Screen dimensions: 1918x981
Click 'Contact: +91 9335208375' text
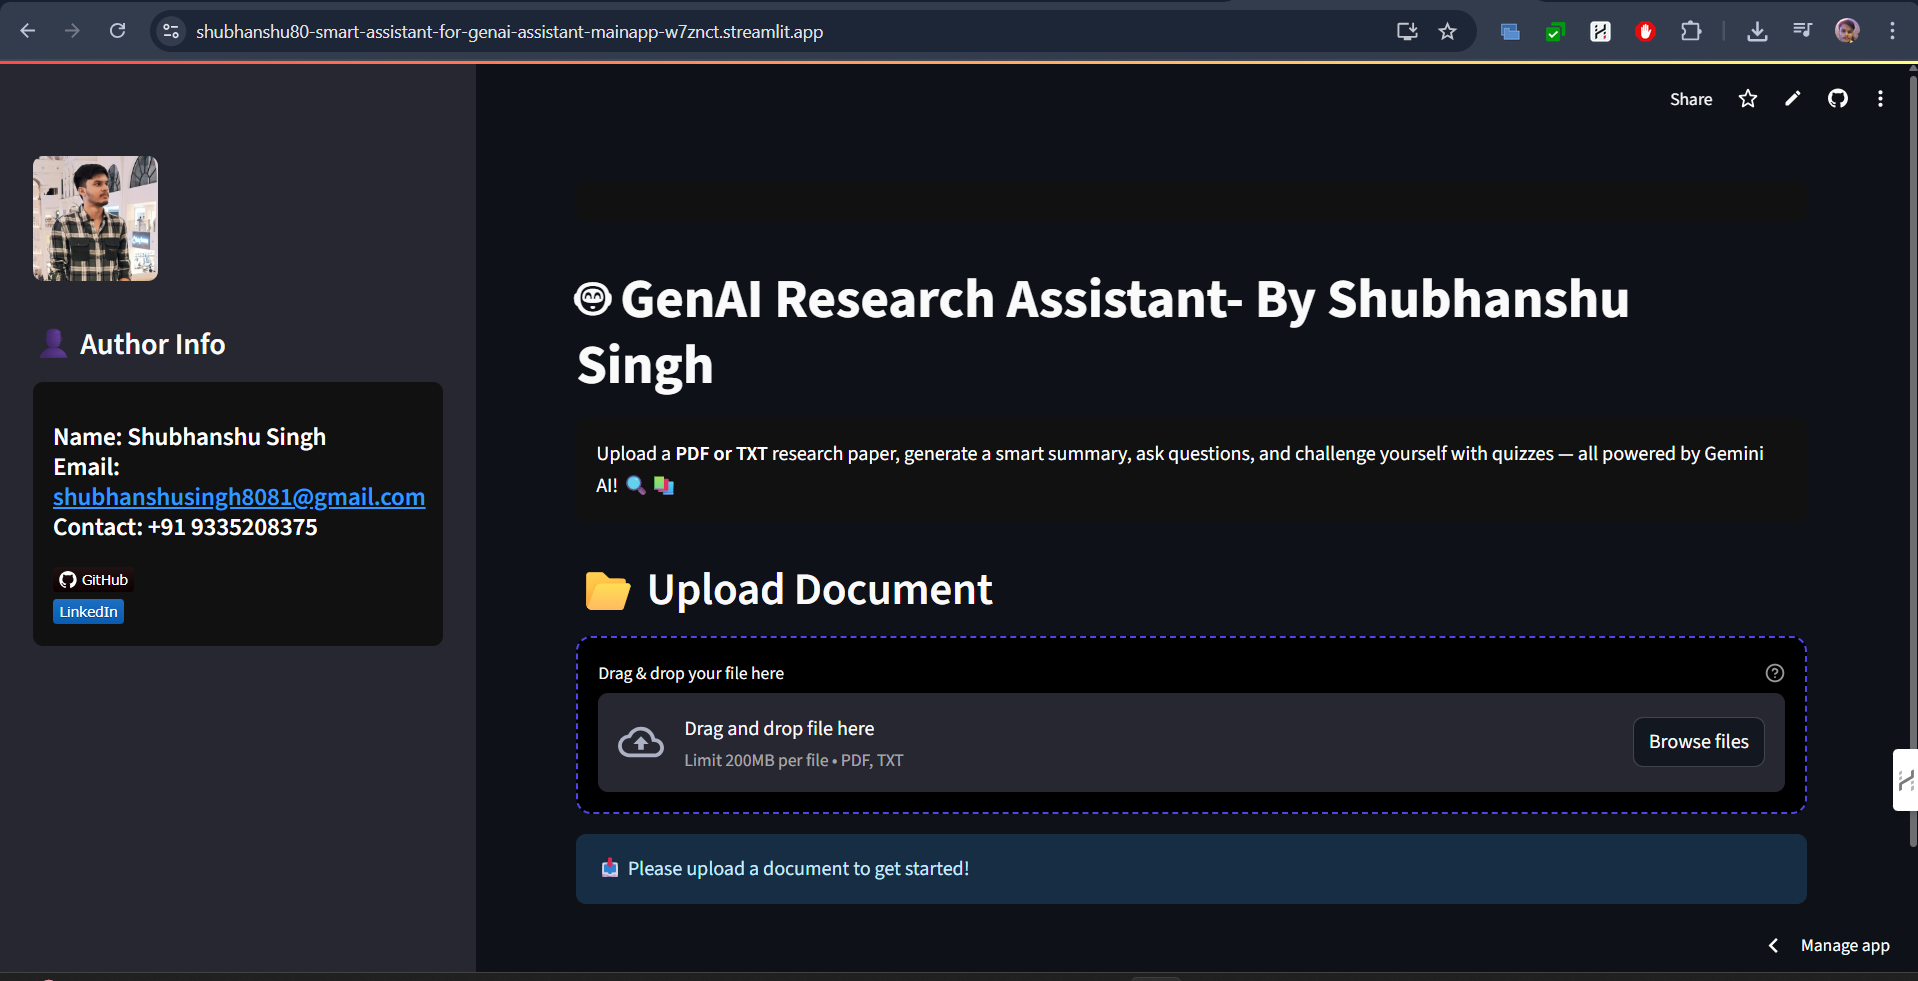(x=185, y=527)
